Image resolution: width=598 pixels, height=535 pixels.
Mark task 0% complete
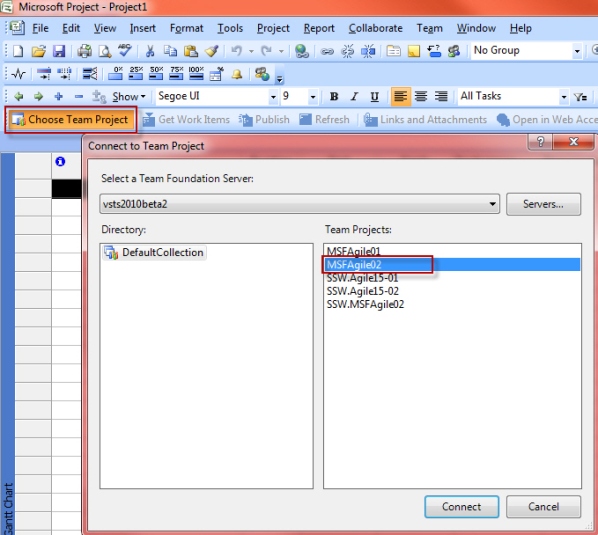pyautogui.click(x=116, y=73)
